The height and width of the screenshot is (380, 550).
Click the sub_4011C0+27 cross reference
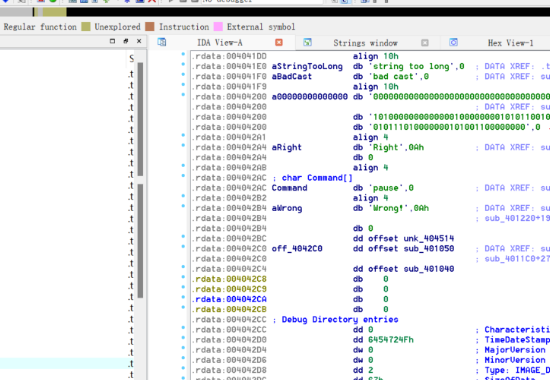pyautogui.click(x=517, y=259)
